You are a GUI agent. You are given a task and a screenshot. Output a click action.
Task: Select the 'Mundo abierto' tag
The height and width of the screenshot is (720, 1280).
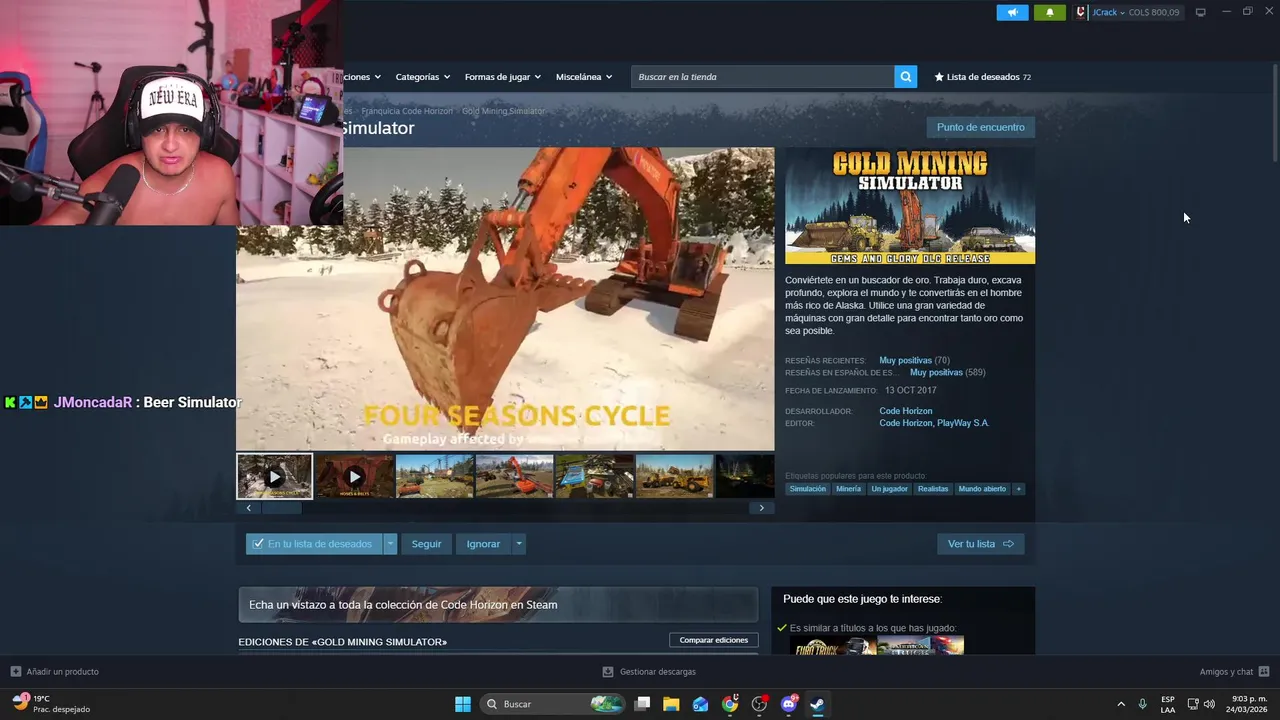tap(982, 489)
